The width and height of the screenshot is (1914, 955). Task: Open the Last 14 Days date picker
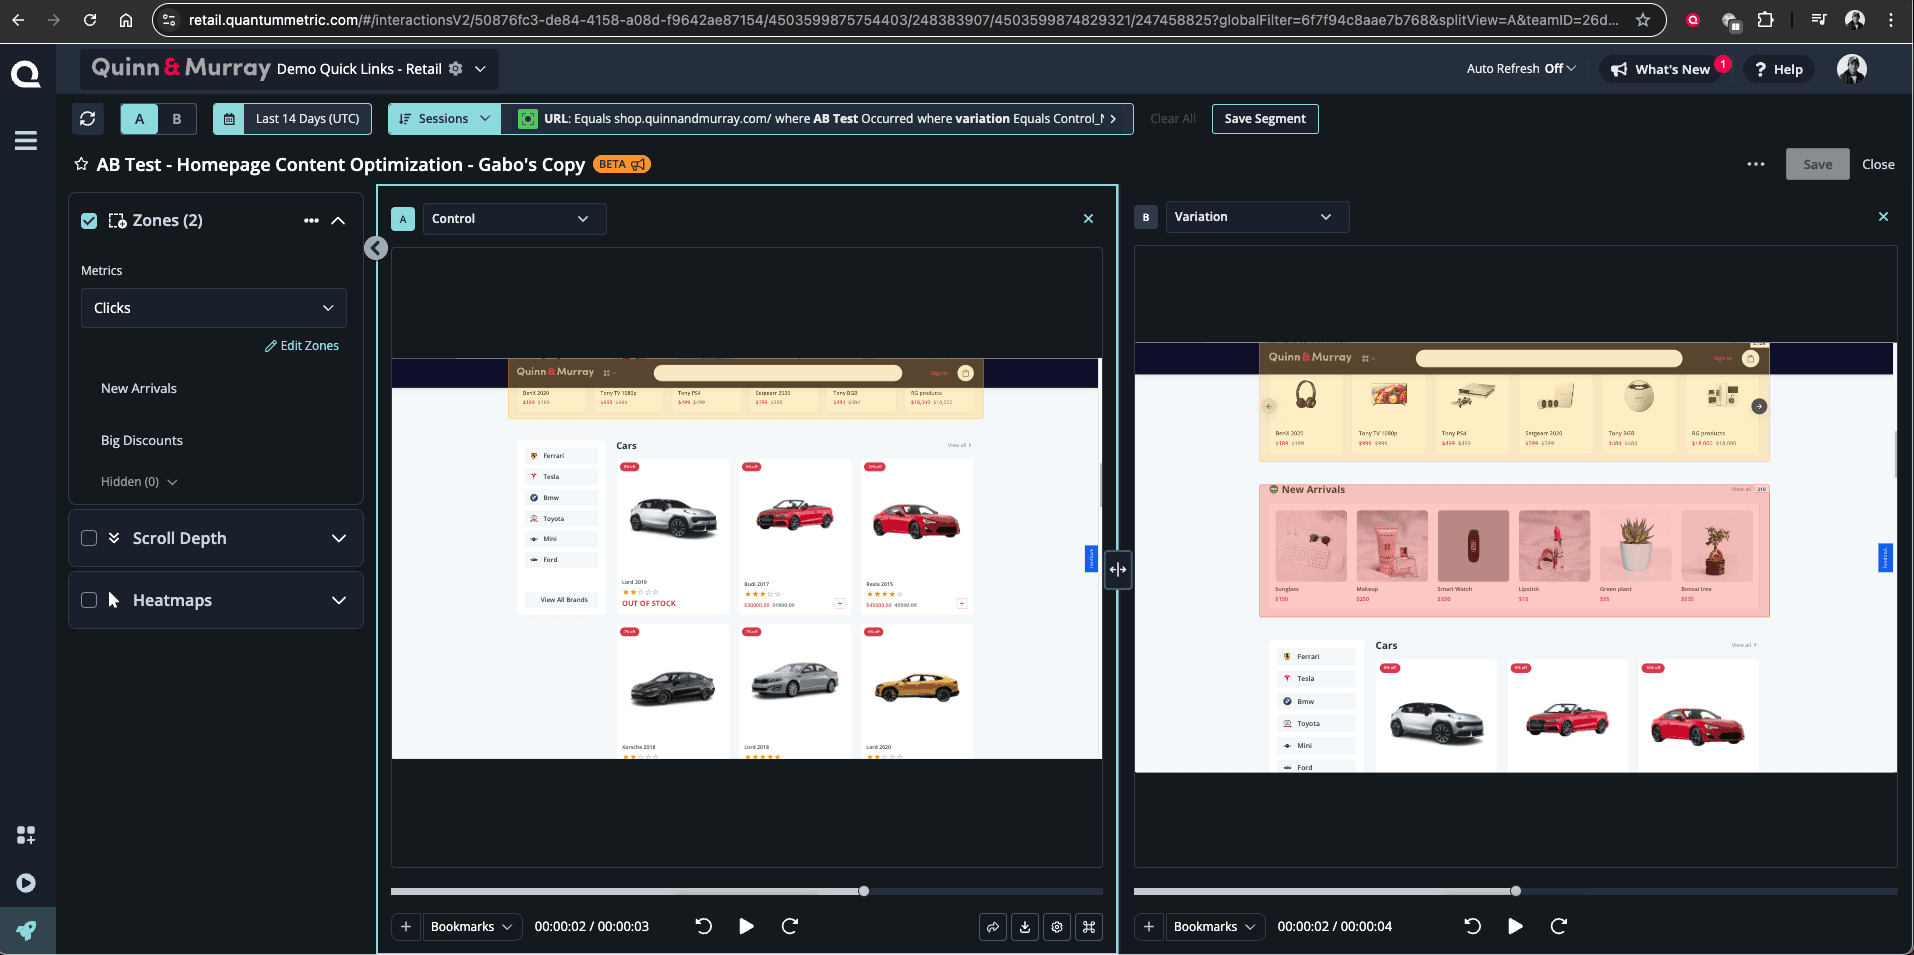tap(292, 119)
